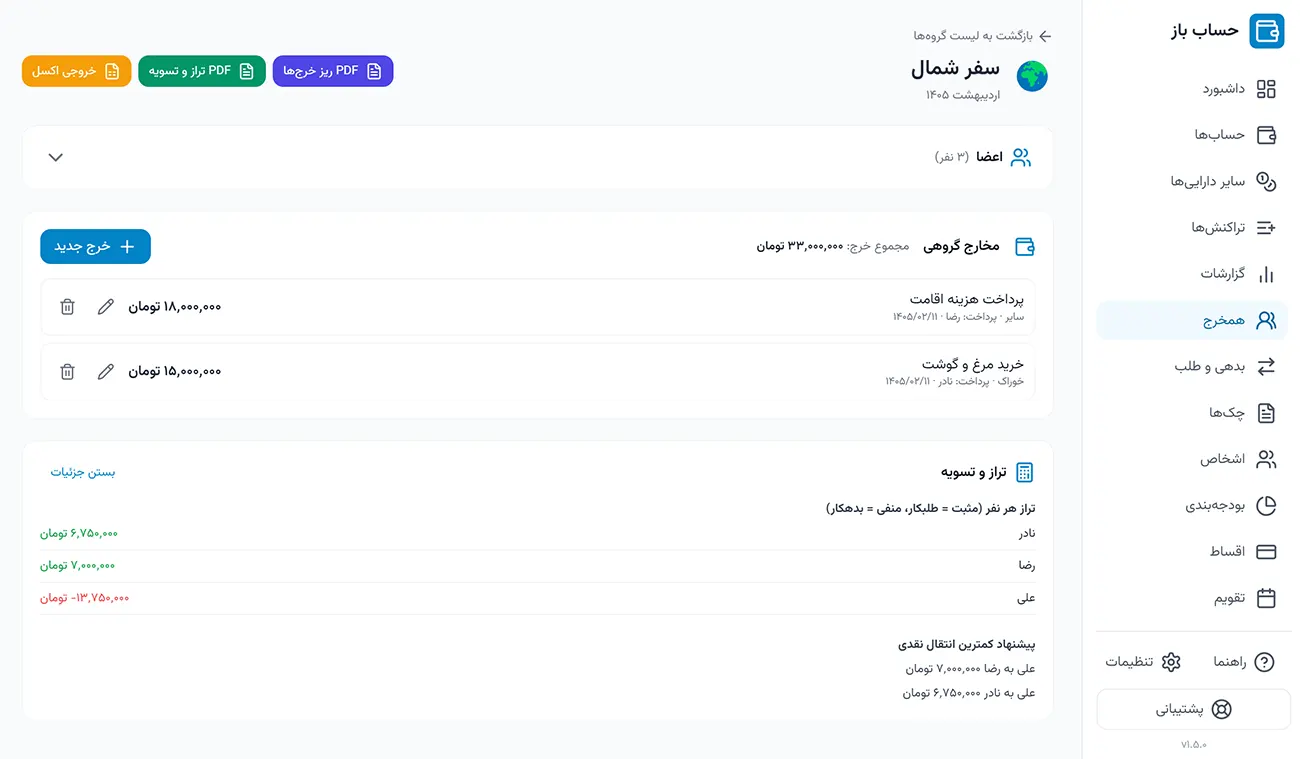Open بودجه‌بندی menu item
This screenshot has width=1300, height=759.
(1192, 506)
